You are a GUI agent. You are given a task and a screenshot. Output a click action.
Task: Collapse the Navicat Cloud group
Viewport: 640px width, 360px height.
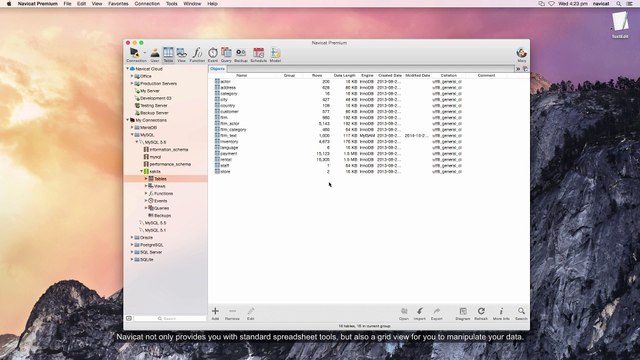click(127, 69)
